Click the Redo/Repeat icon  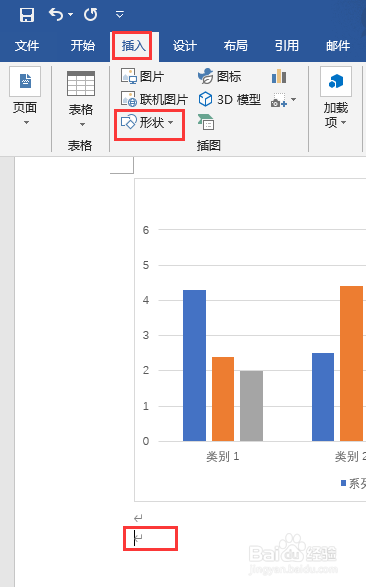[x=91, y=15]
